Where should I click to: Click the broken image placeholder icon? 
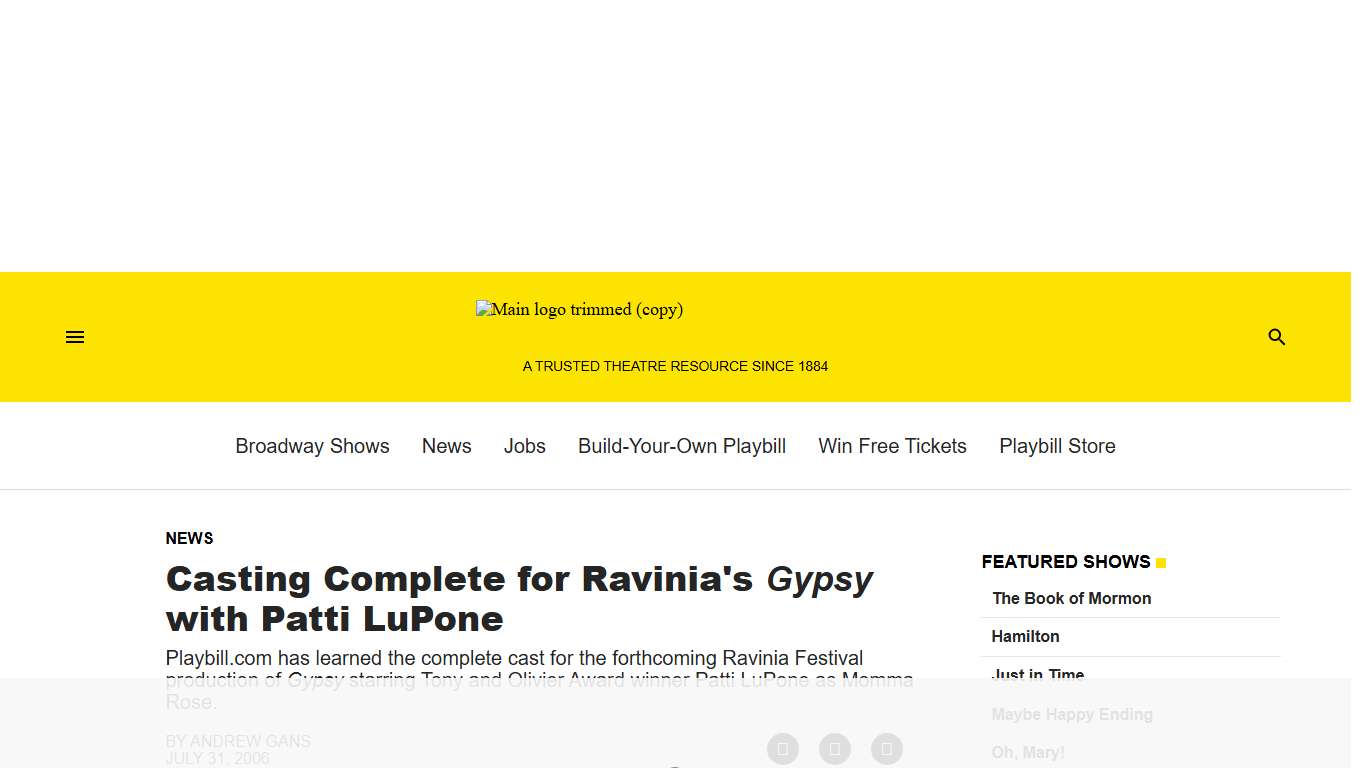pyautogui.click(x=484, y=309)
